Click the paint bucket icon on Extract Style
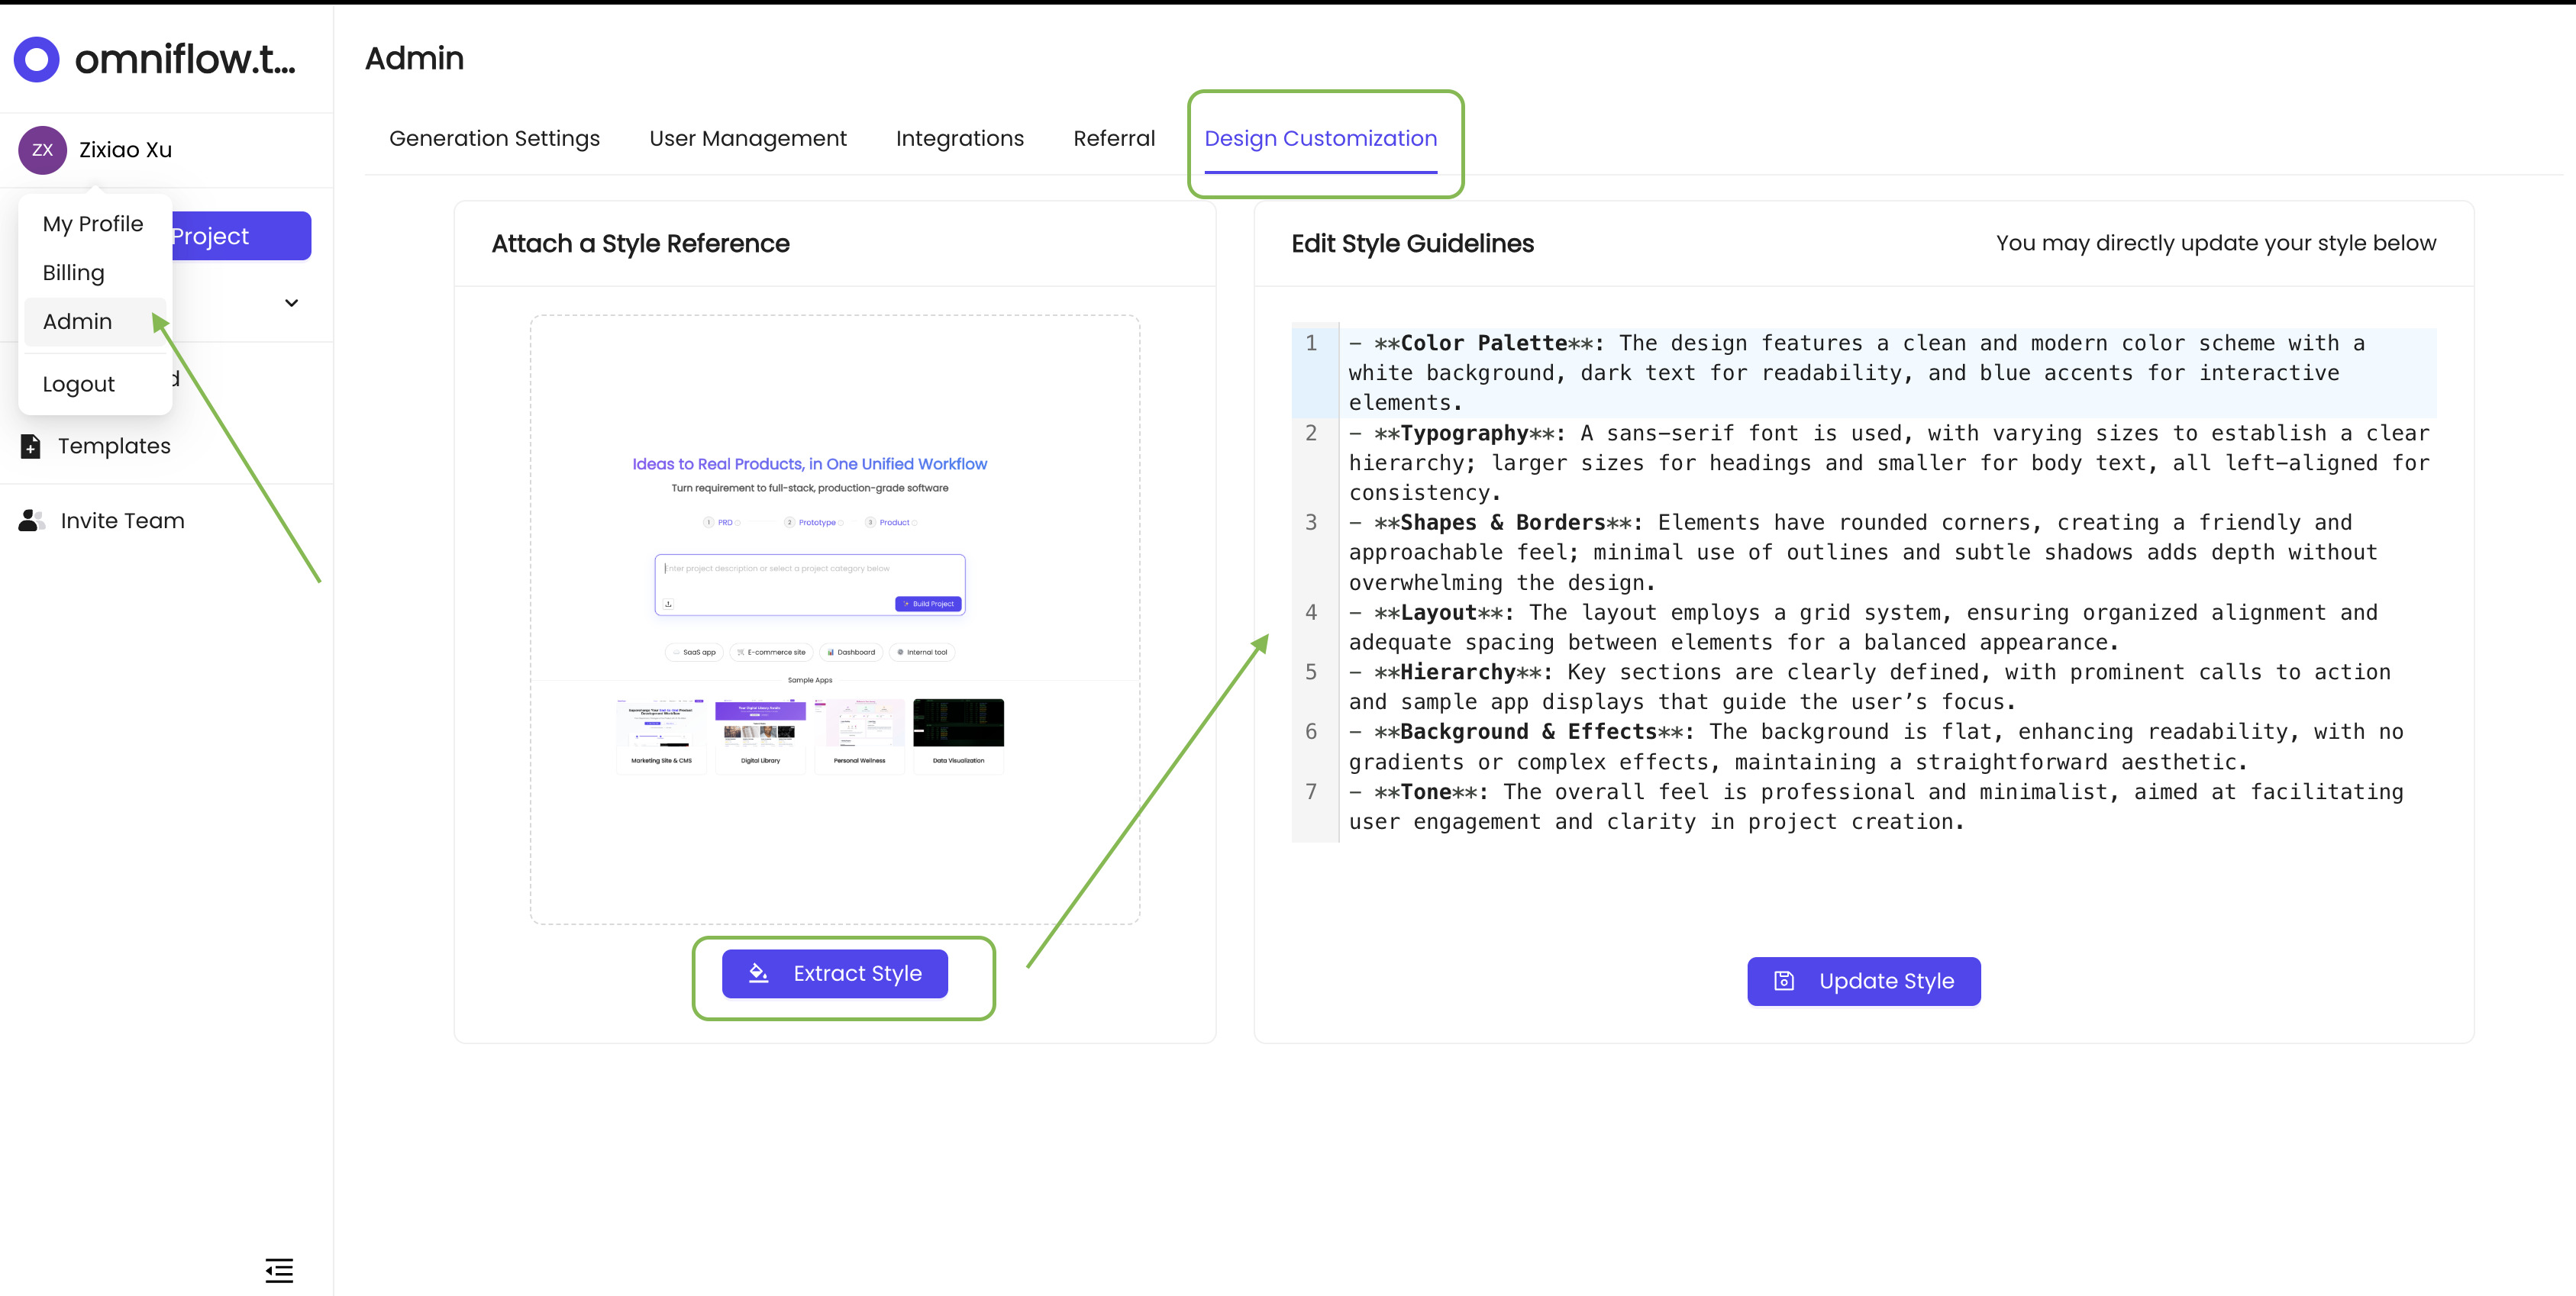 click(759, 973)
